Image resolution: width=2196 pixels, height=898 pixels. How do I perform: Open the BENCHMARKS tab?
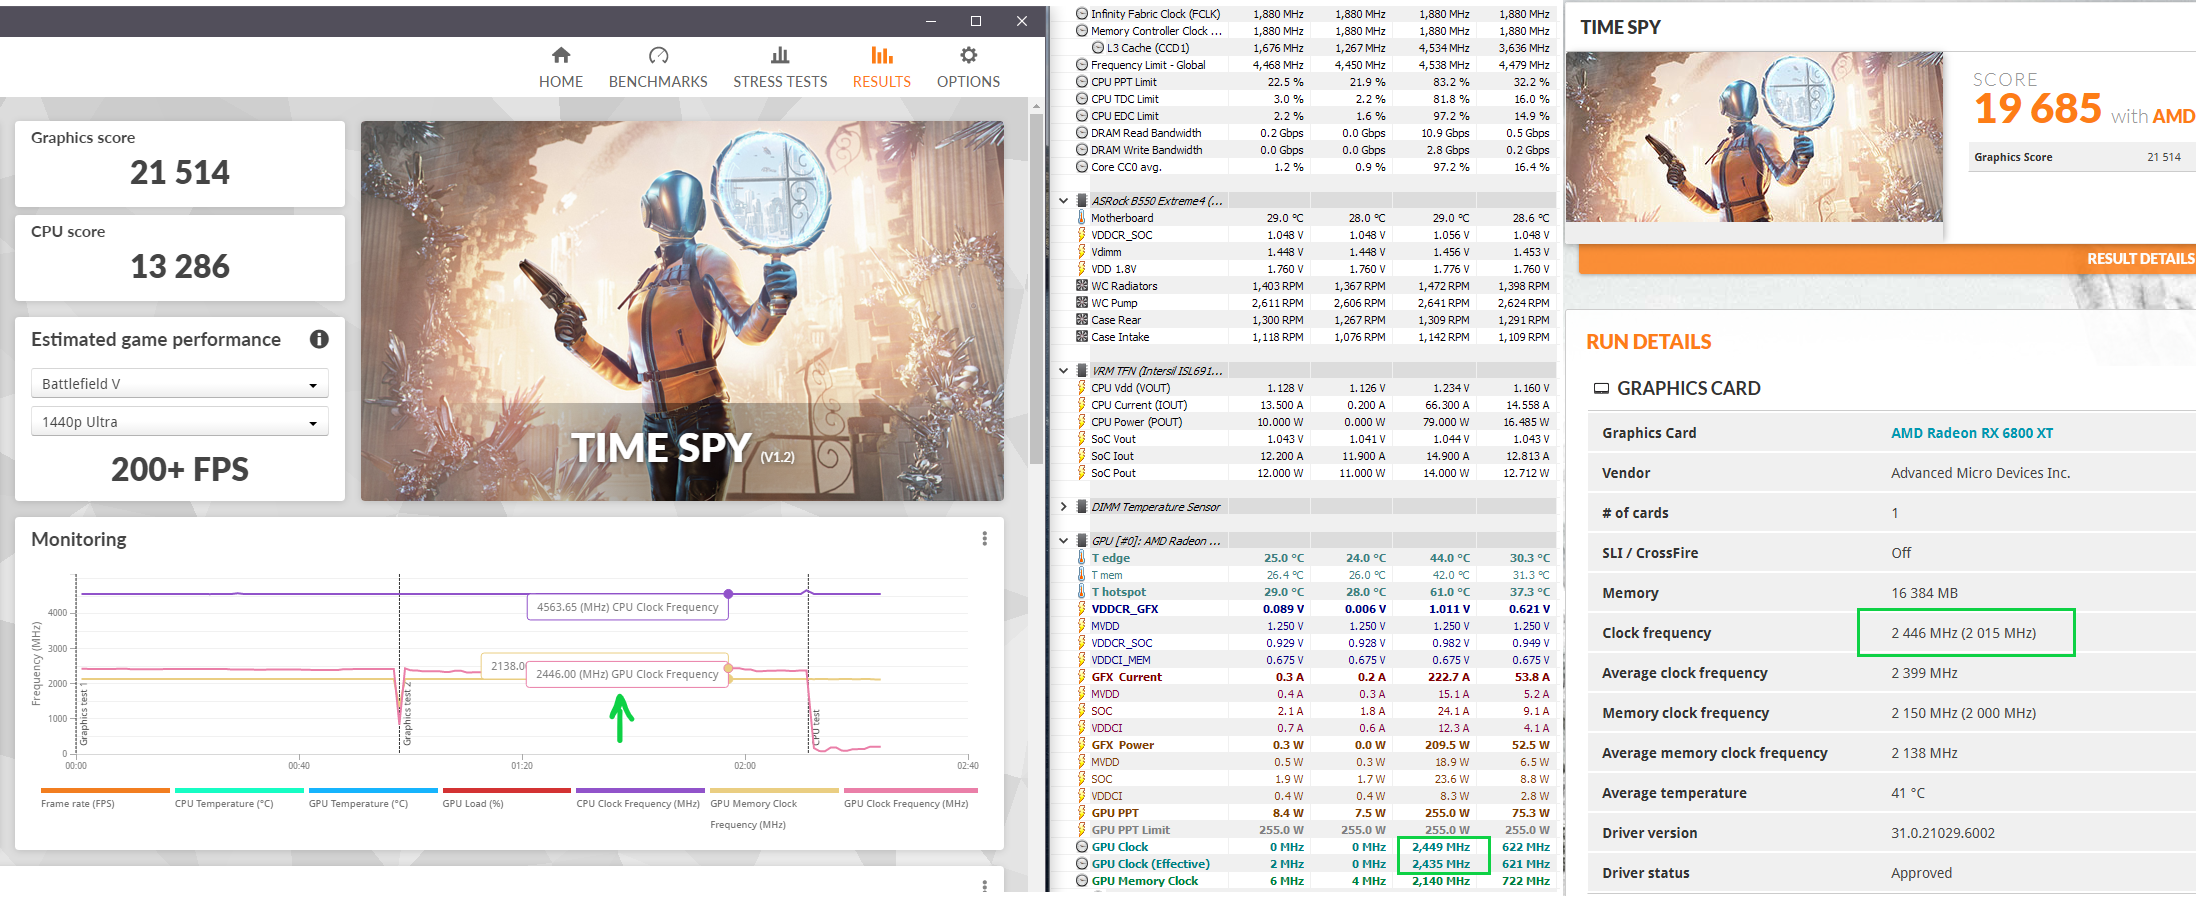[658, 67]
